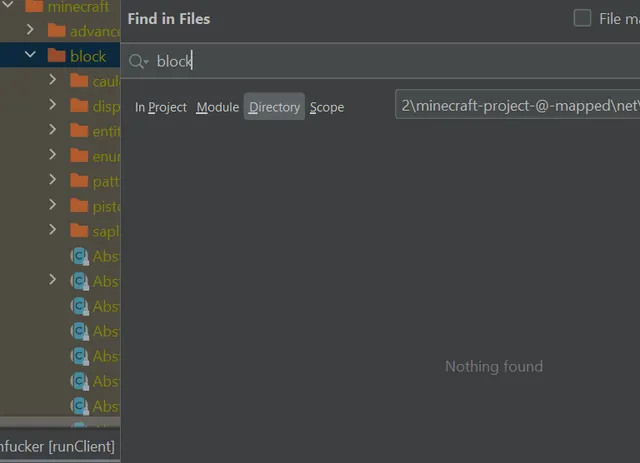Expand the sapl folder chevron
Image resolution: width=640 pixels, height=463 pixels.
(52, 229)
